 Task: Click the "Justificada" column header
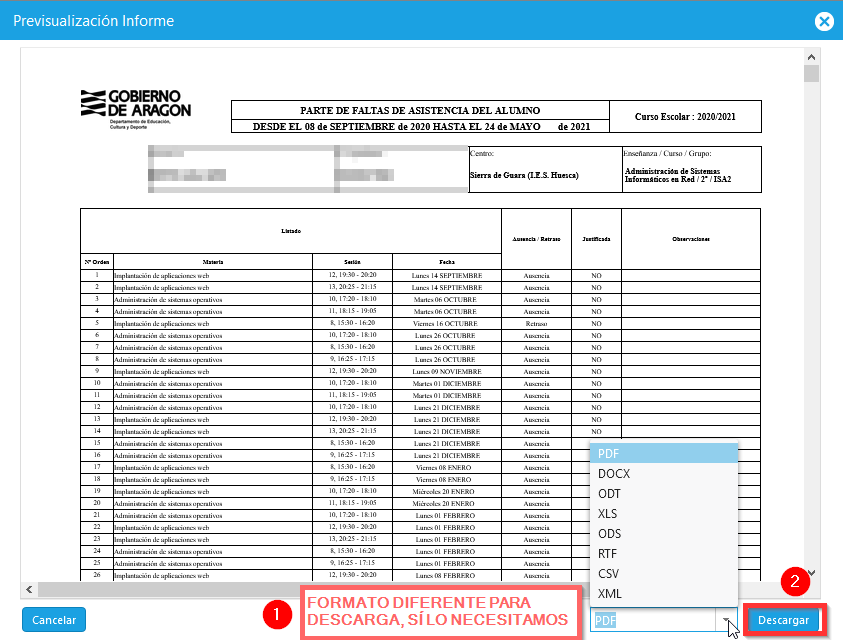pyautogui.click(x=596, y=239)
